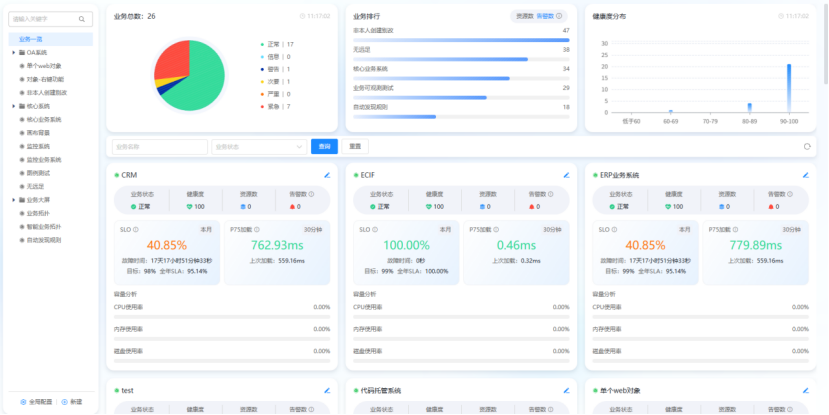Screen dimensions: 829x415
Task: Toggle the 信息 legend item of the pie chart
Action: (275, 57)
